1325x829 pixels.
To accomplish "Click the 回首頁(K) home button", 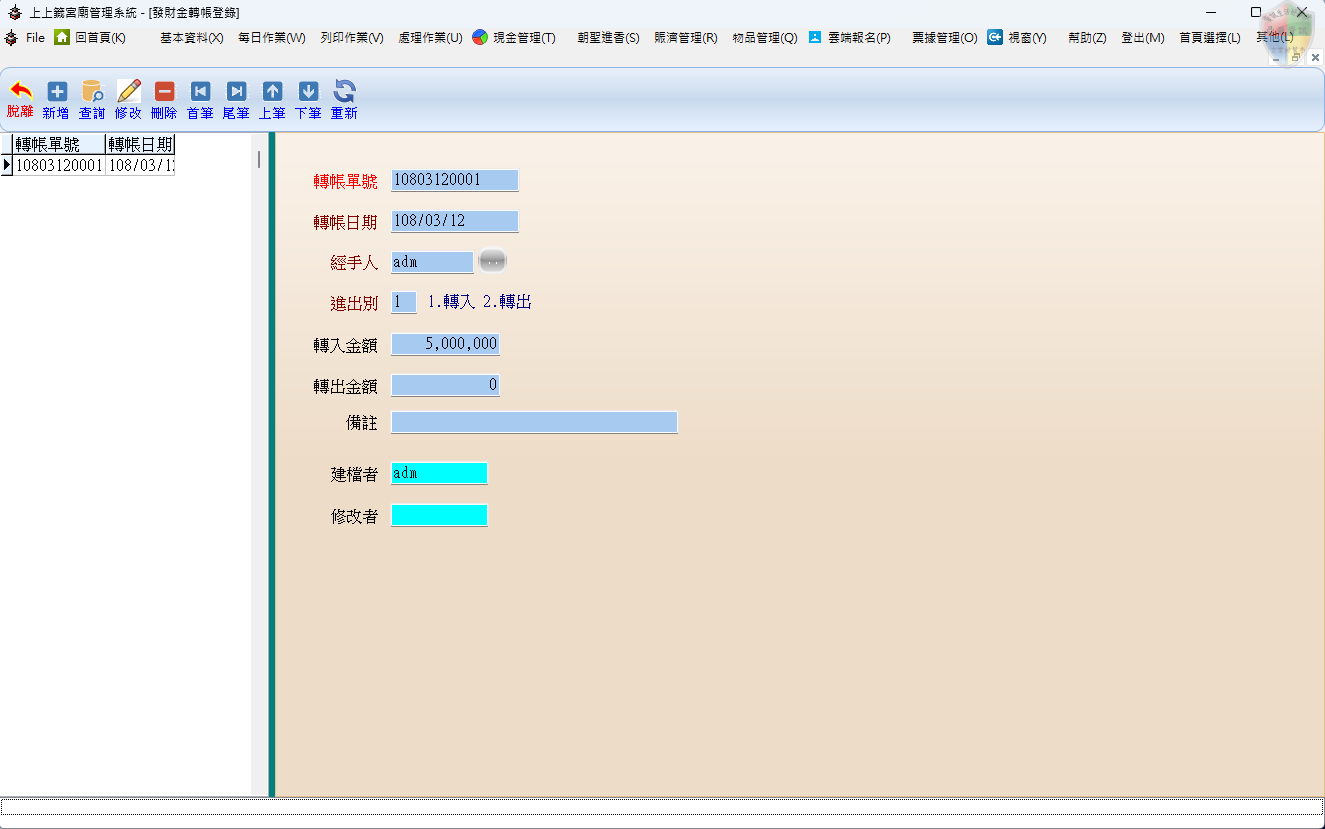I will [91, 38].
